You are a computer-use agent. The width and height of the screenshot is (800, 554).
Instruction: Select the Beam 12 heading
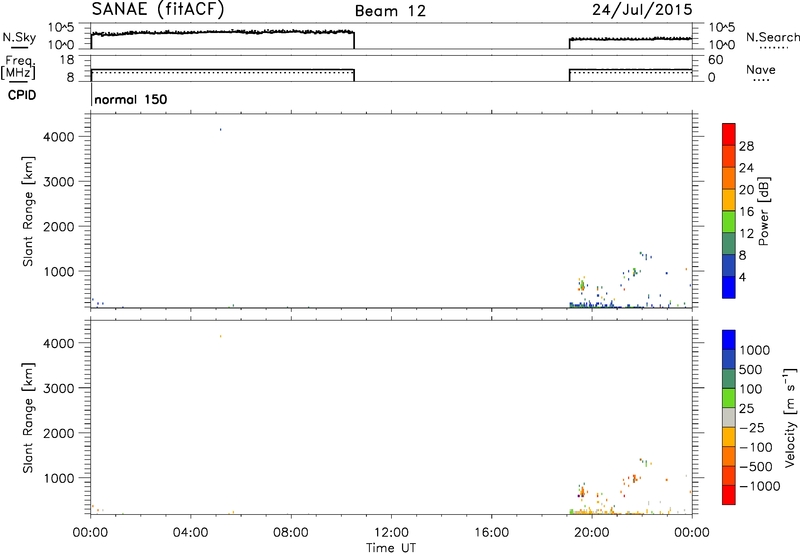pos(390,11)
